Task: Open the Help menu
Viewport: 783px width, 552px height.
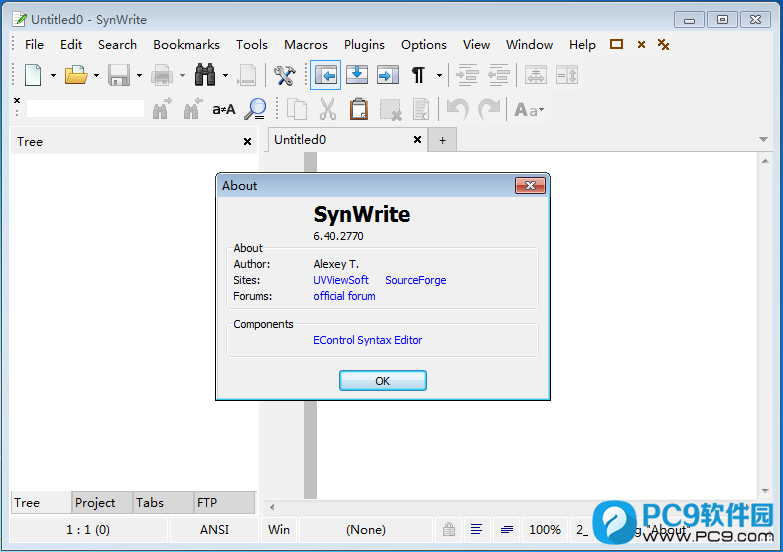Action: (582, 45)
